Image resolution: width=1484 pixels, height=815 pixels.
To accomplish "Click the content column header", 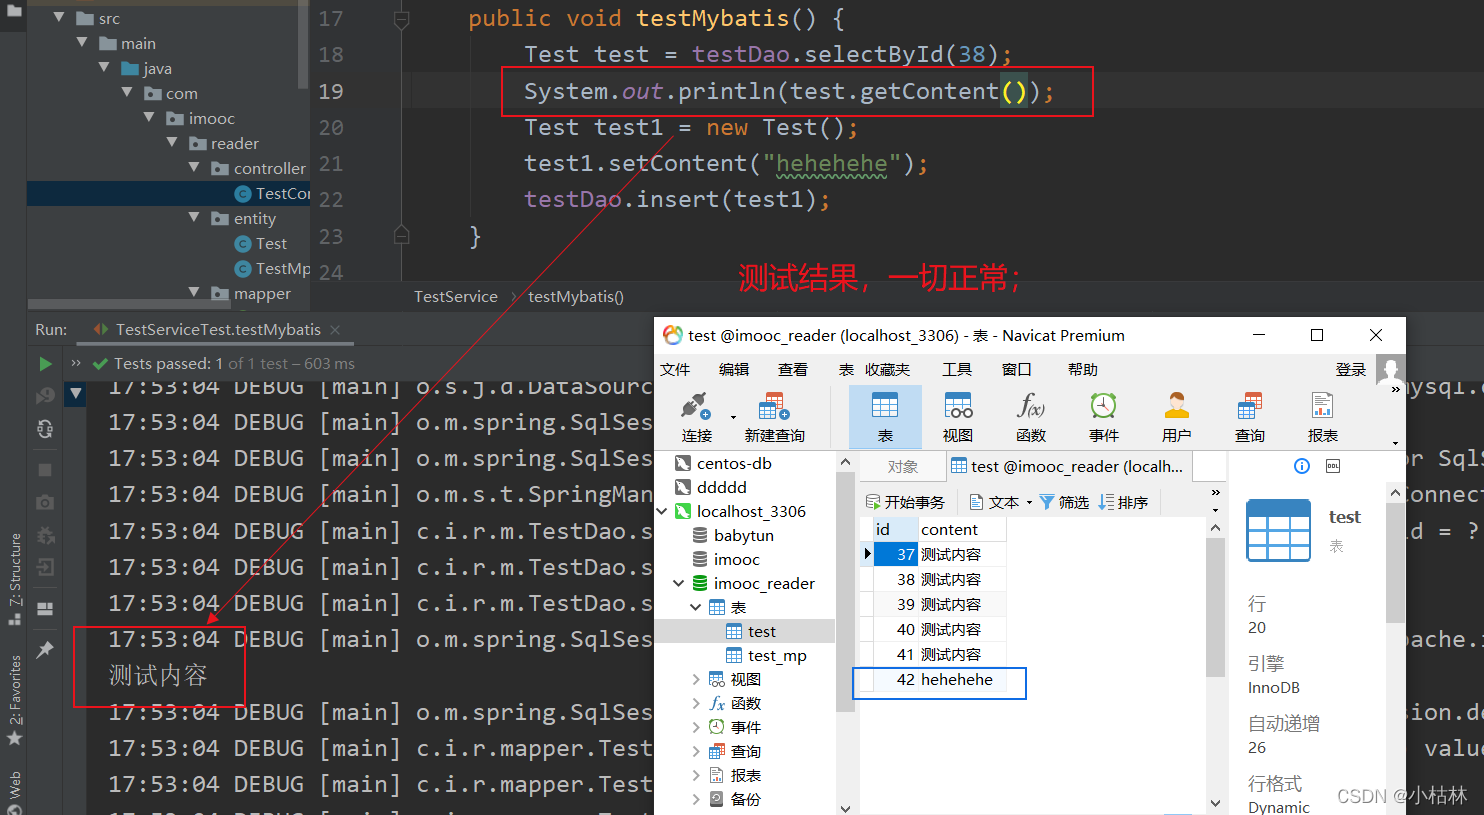I will [x=962, y=529].
